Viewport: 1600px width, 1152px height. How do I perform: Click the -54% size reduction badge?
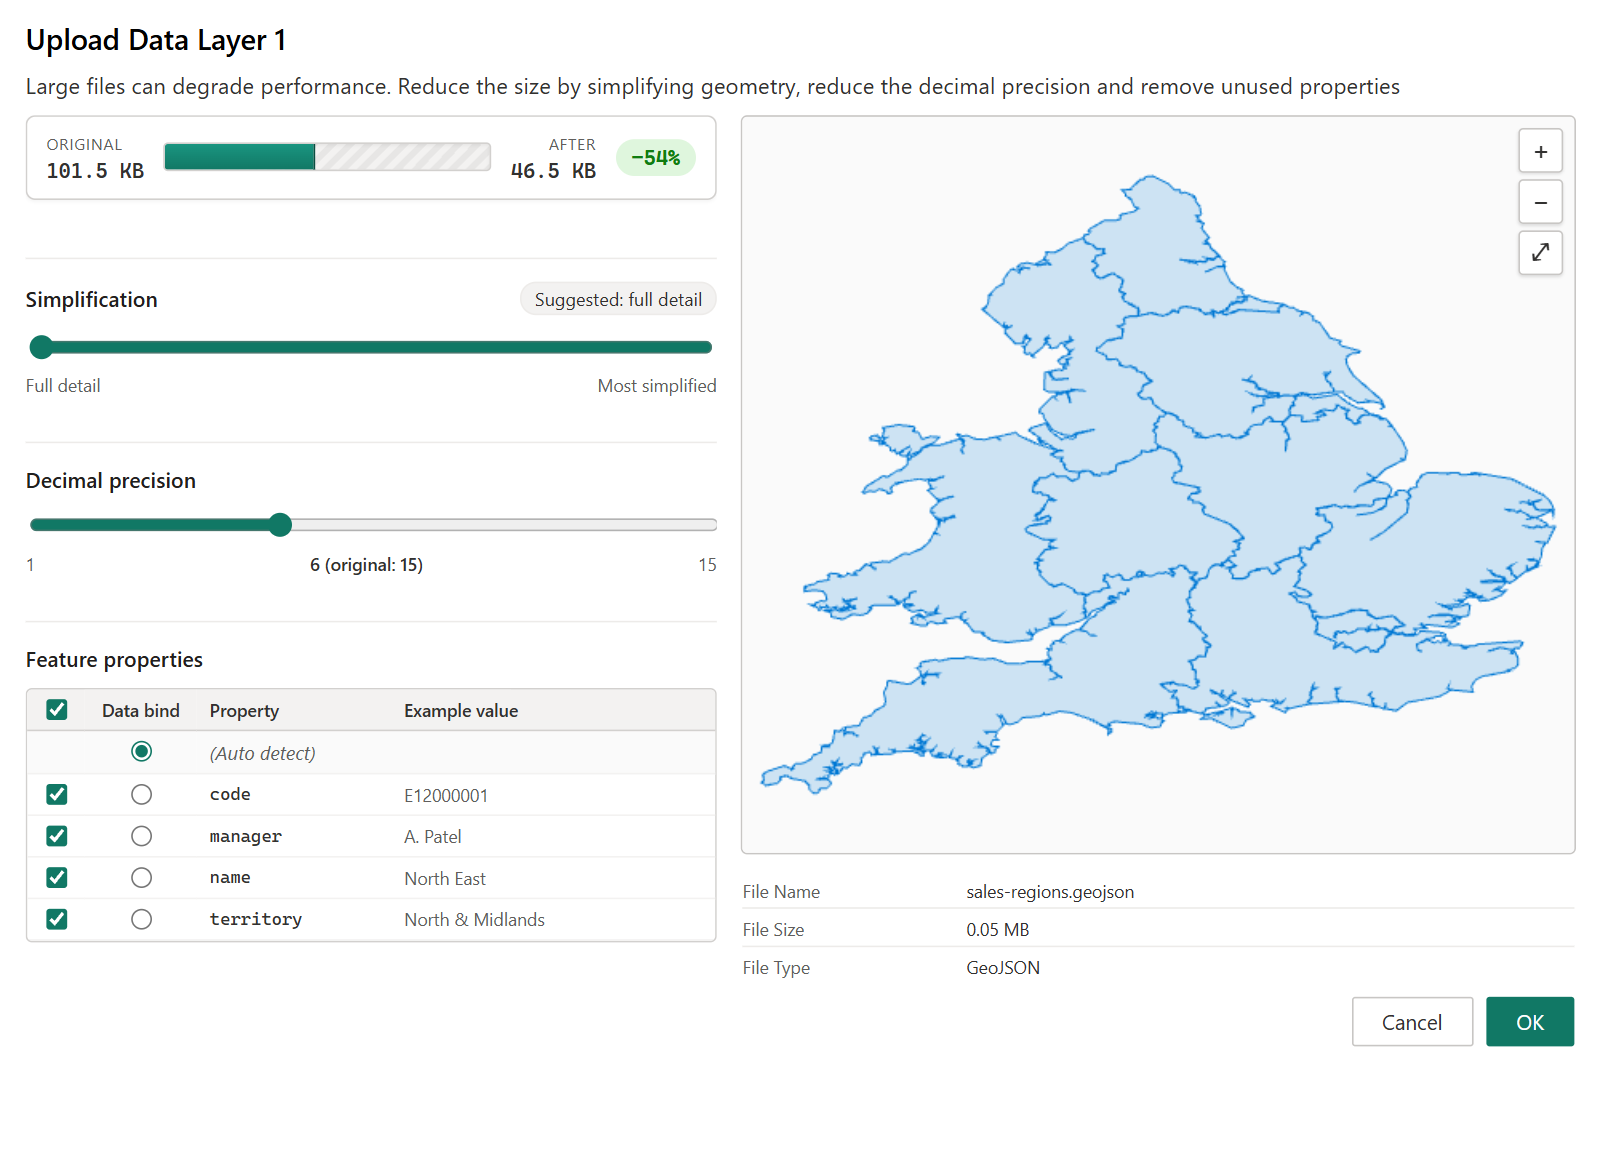pos(655,158)
